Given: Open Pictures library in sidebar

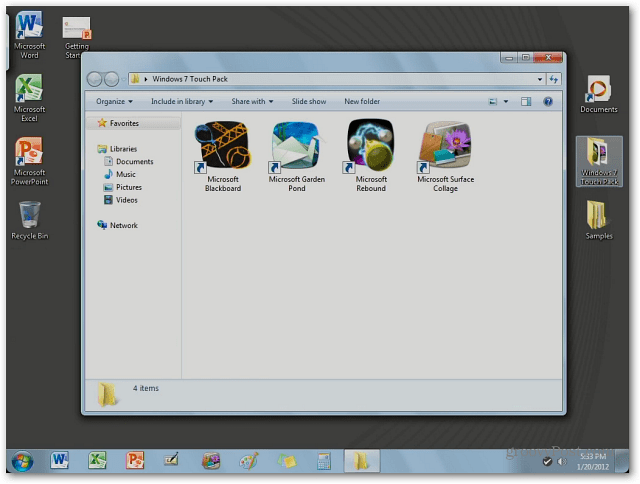Looking at the screenshot, I should coord(123,187).
